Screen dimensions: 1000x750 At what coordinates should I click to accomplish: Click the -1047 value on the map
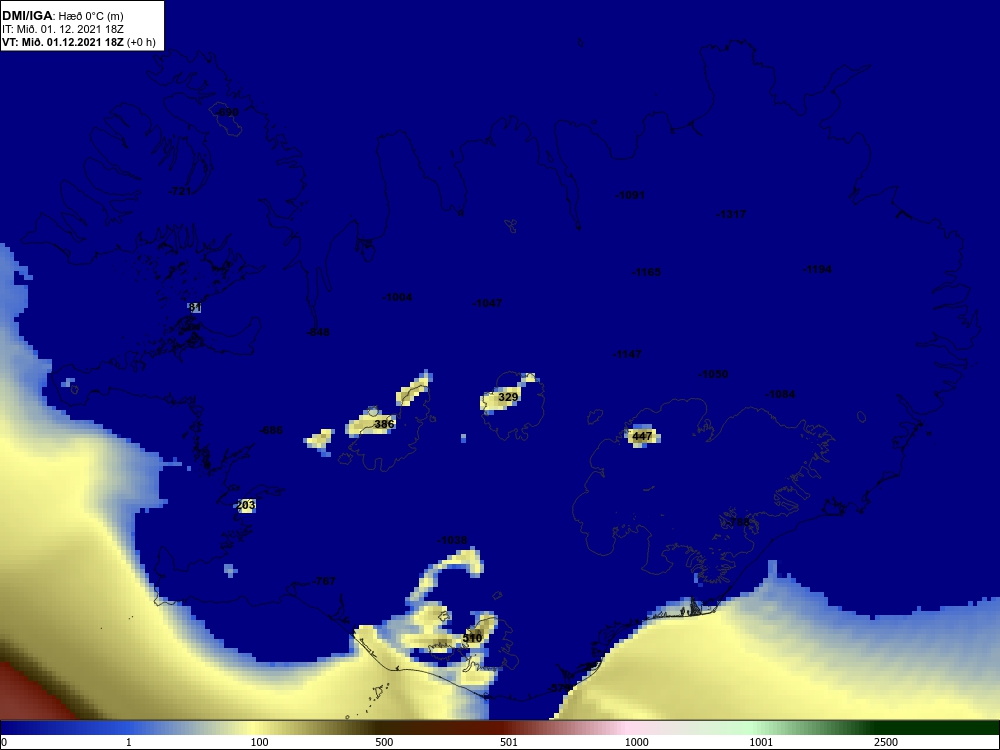[x=487, y=303]
